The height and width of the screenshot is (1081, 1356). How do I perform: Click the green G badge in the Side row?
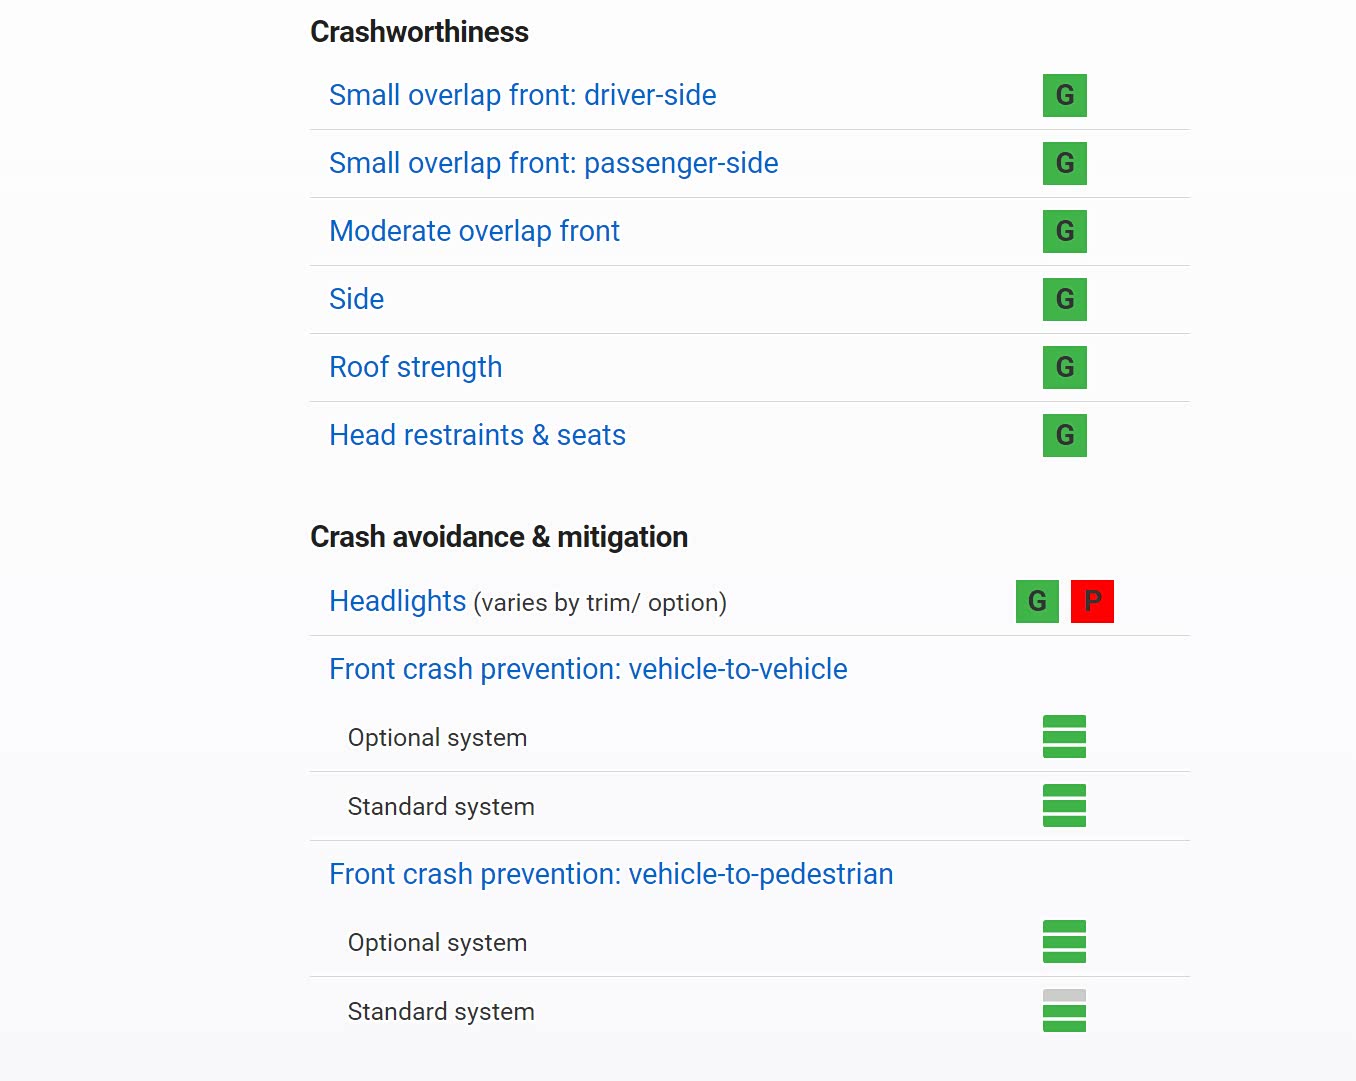point(1064,300)
